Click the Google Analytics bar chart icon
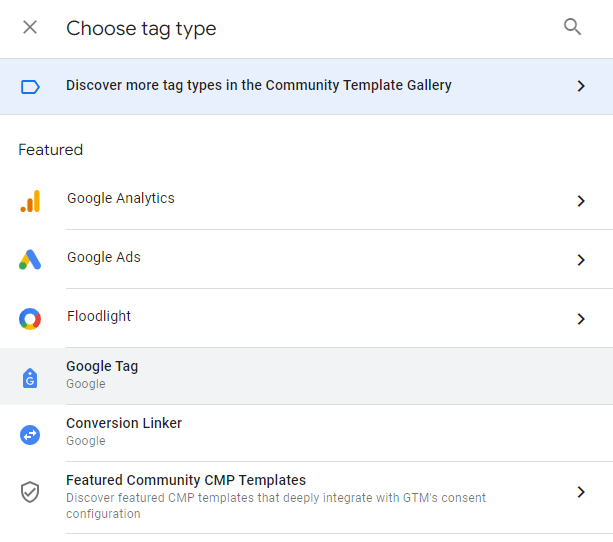The width and height of the screenshot is (613, 542). tap(30, 201)
